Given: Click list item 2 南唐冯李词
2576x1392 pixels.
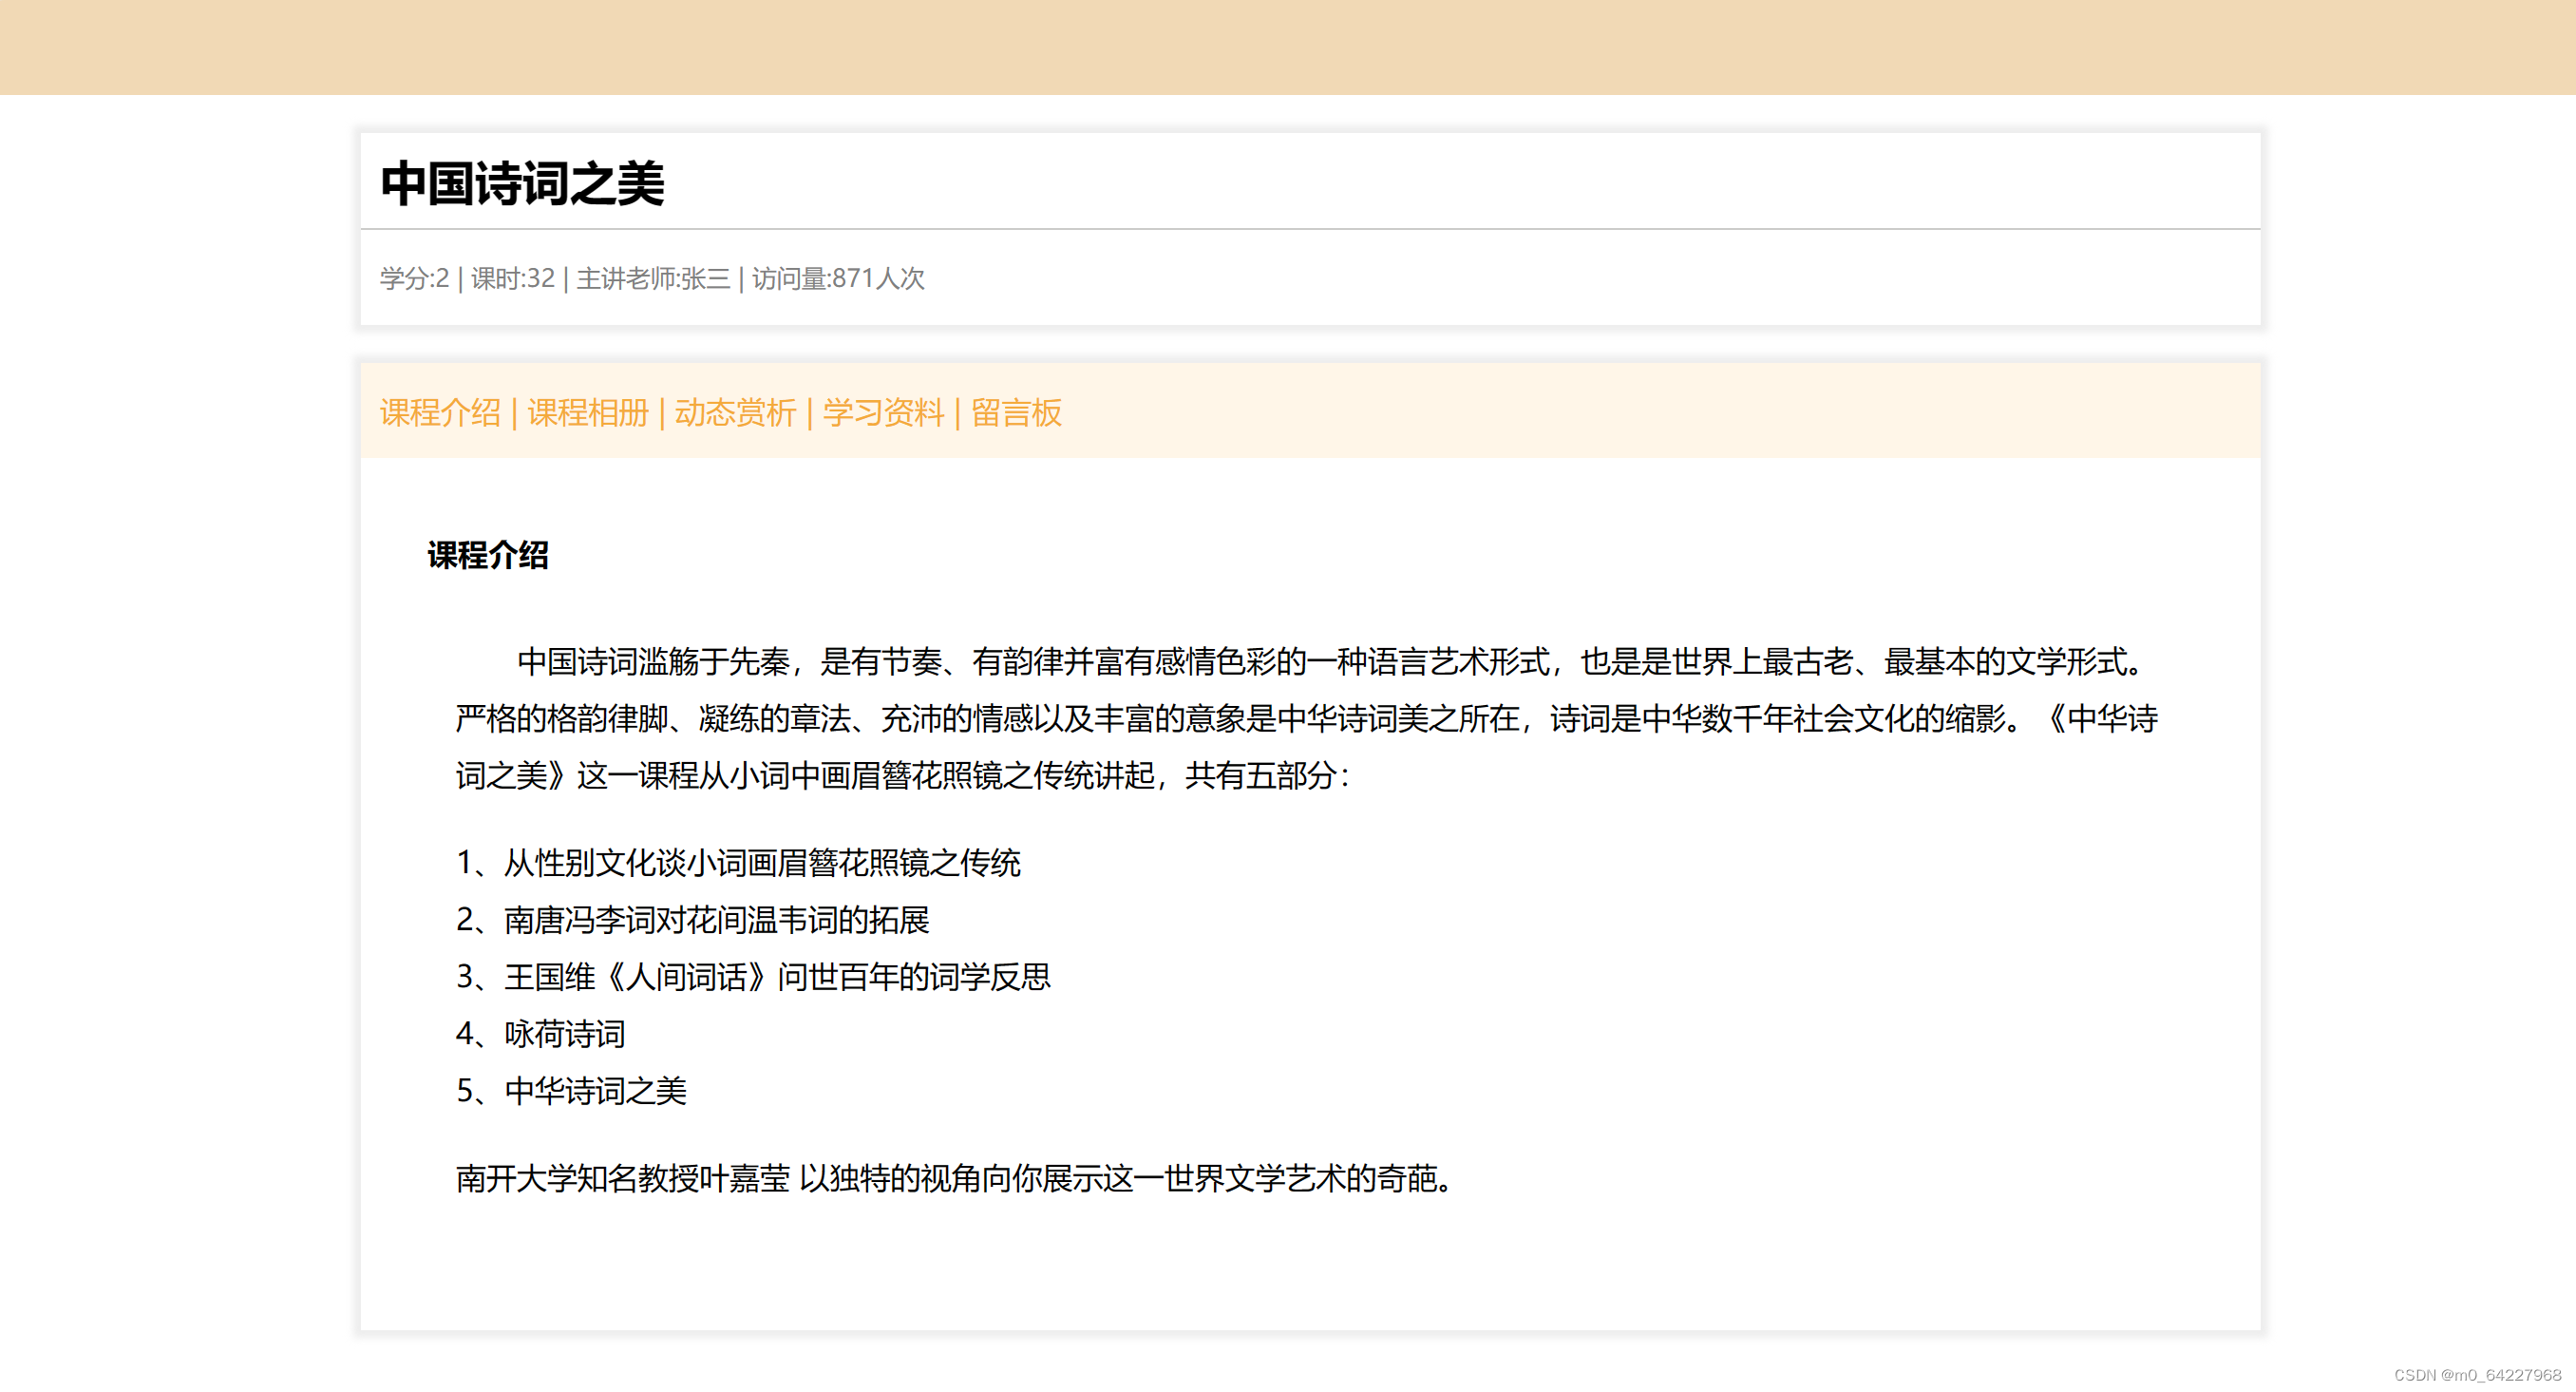Looking at the screenshot, I should tap(692, 919).
